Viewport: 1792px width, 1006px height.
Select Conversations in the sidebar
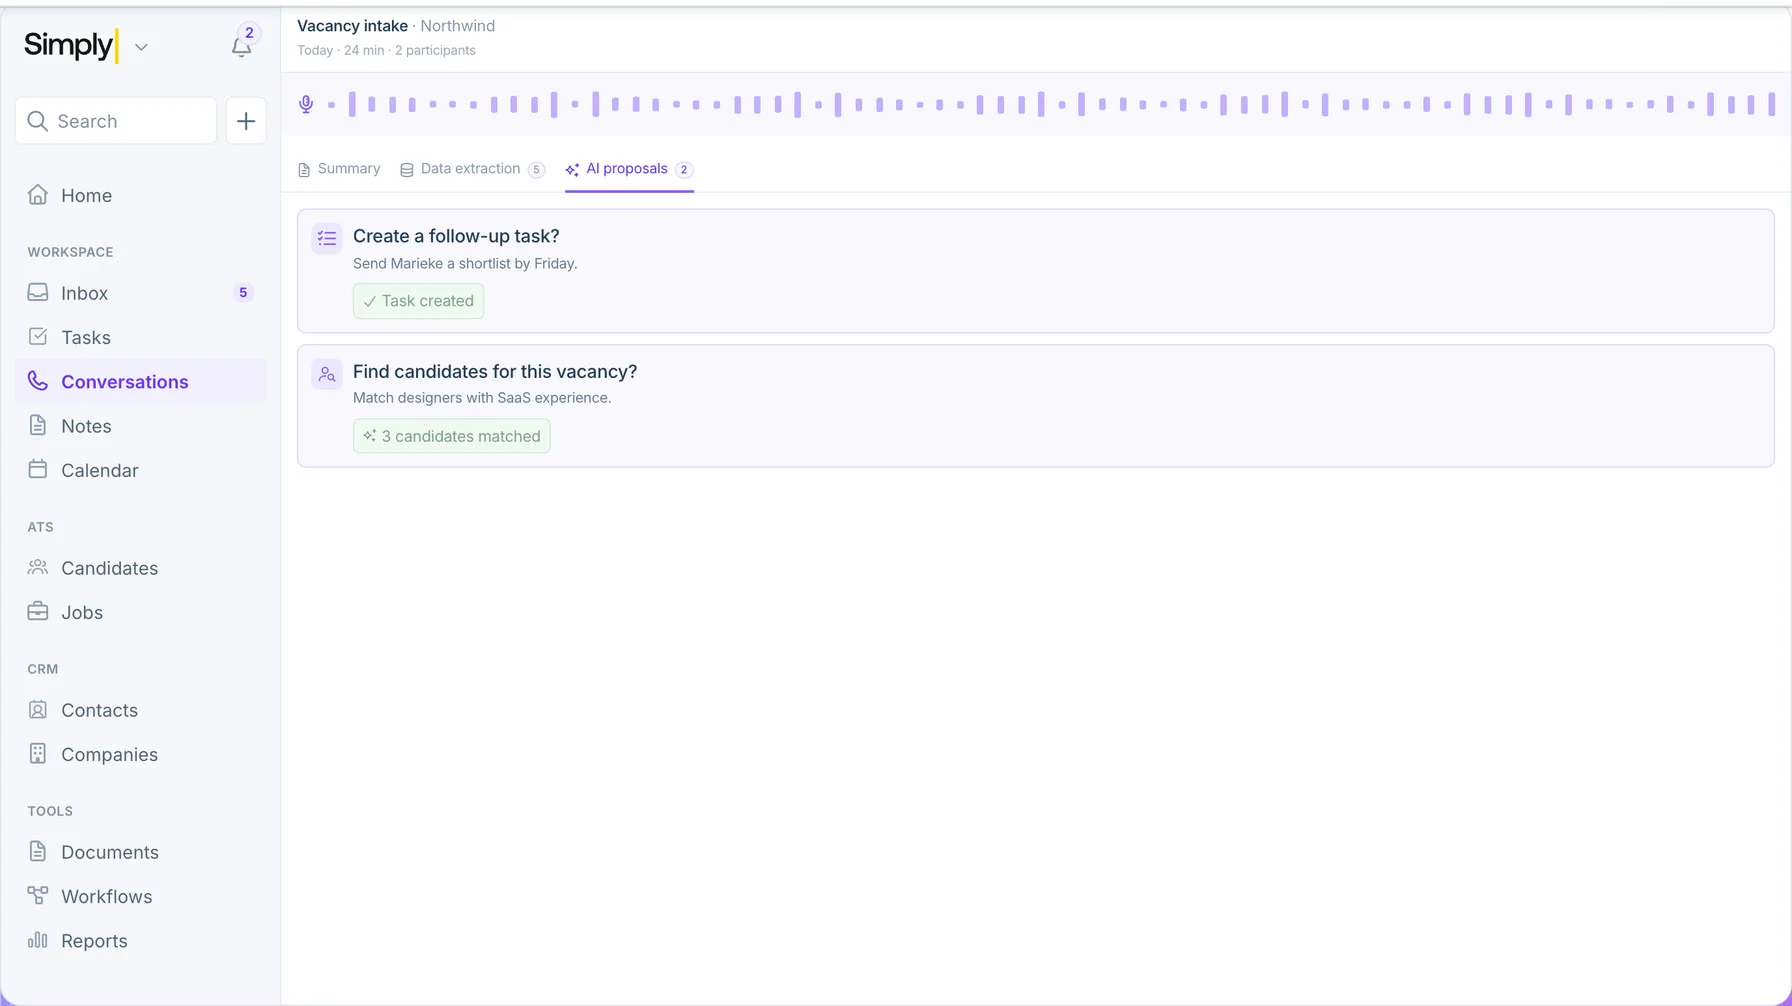[141, 381]
